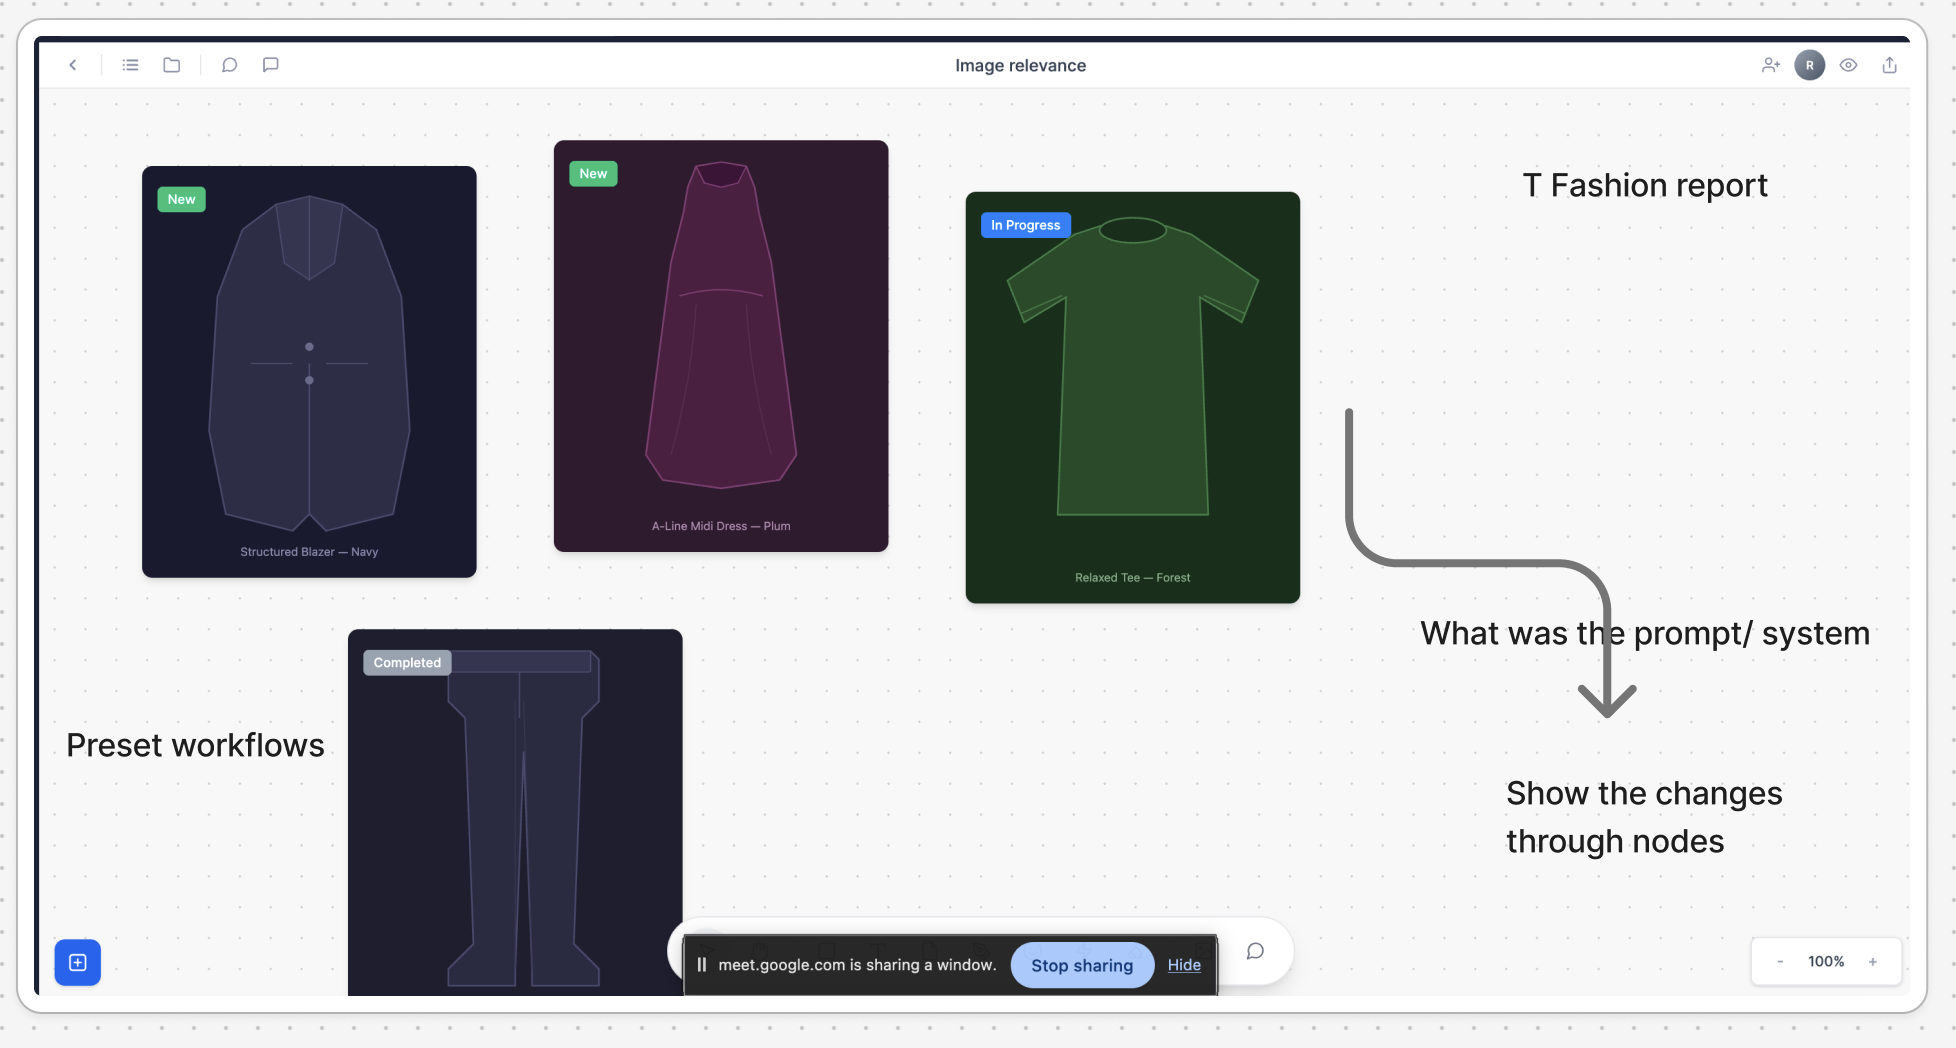1956x1048 pixels.
Task: Select the comment icon in the top toolbar
Action: click(x=270, y=65)
